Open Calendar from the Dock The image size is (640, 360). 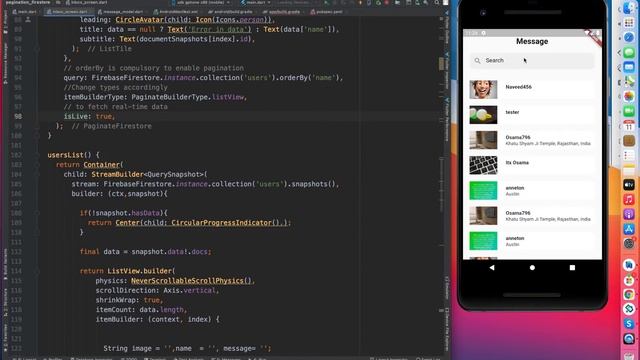coord(629,126)
